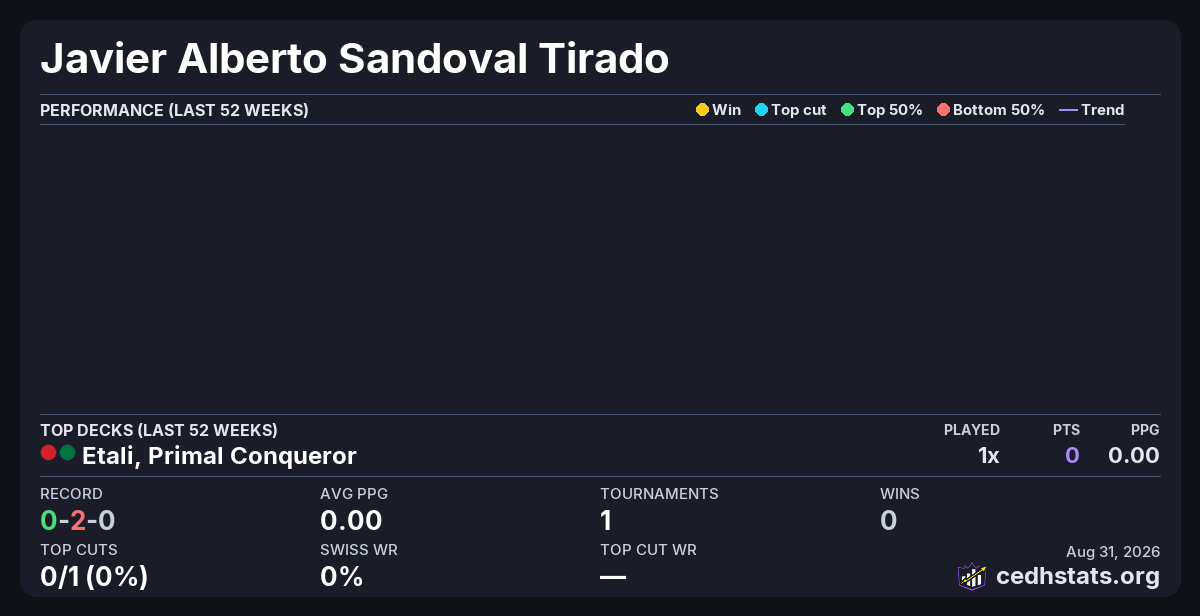Select the Etali, Primal Conqueror deck

coord(219,456)
